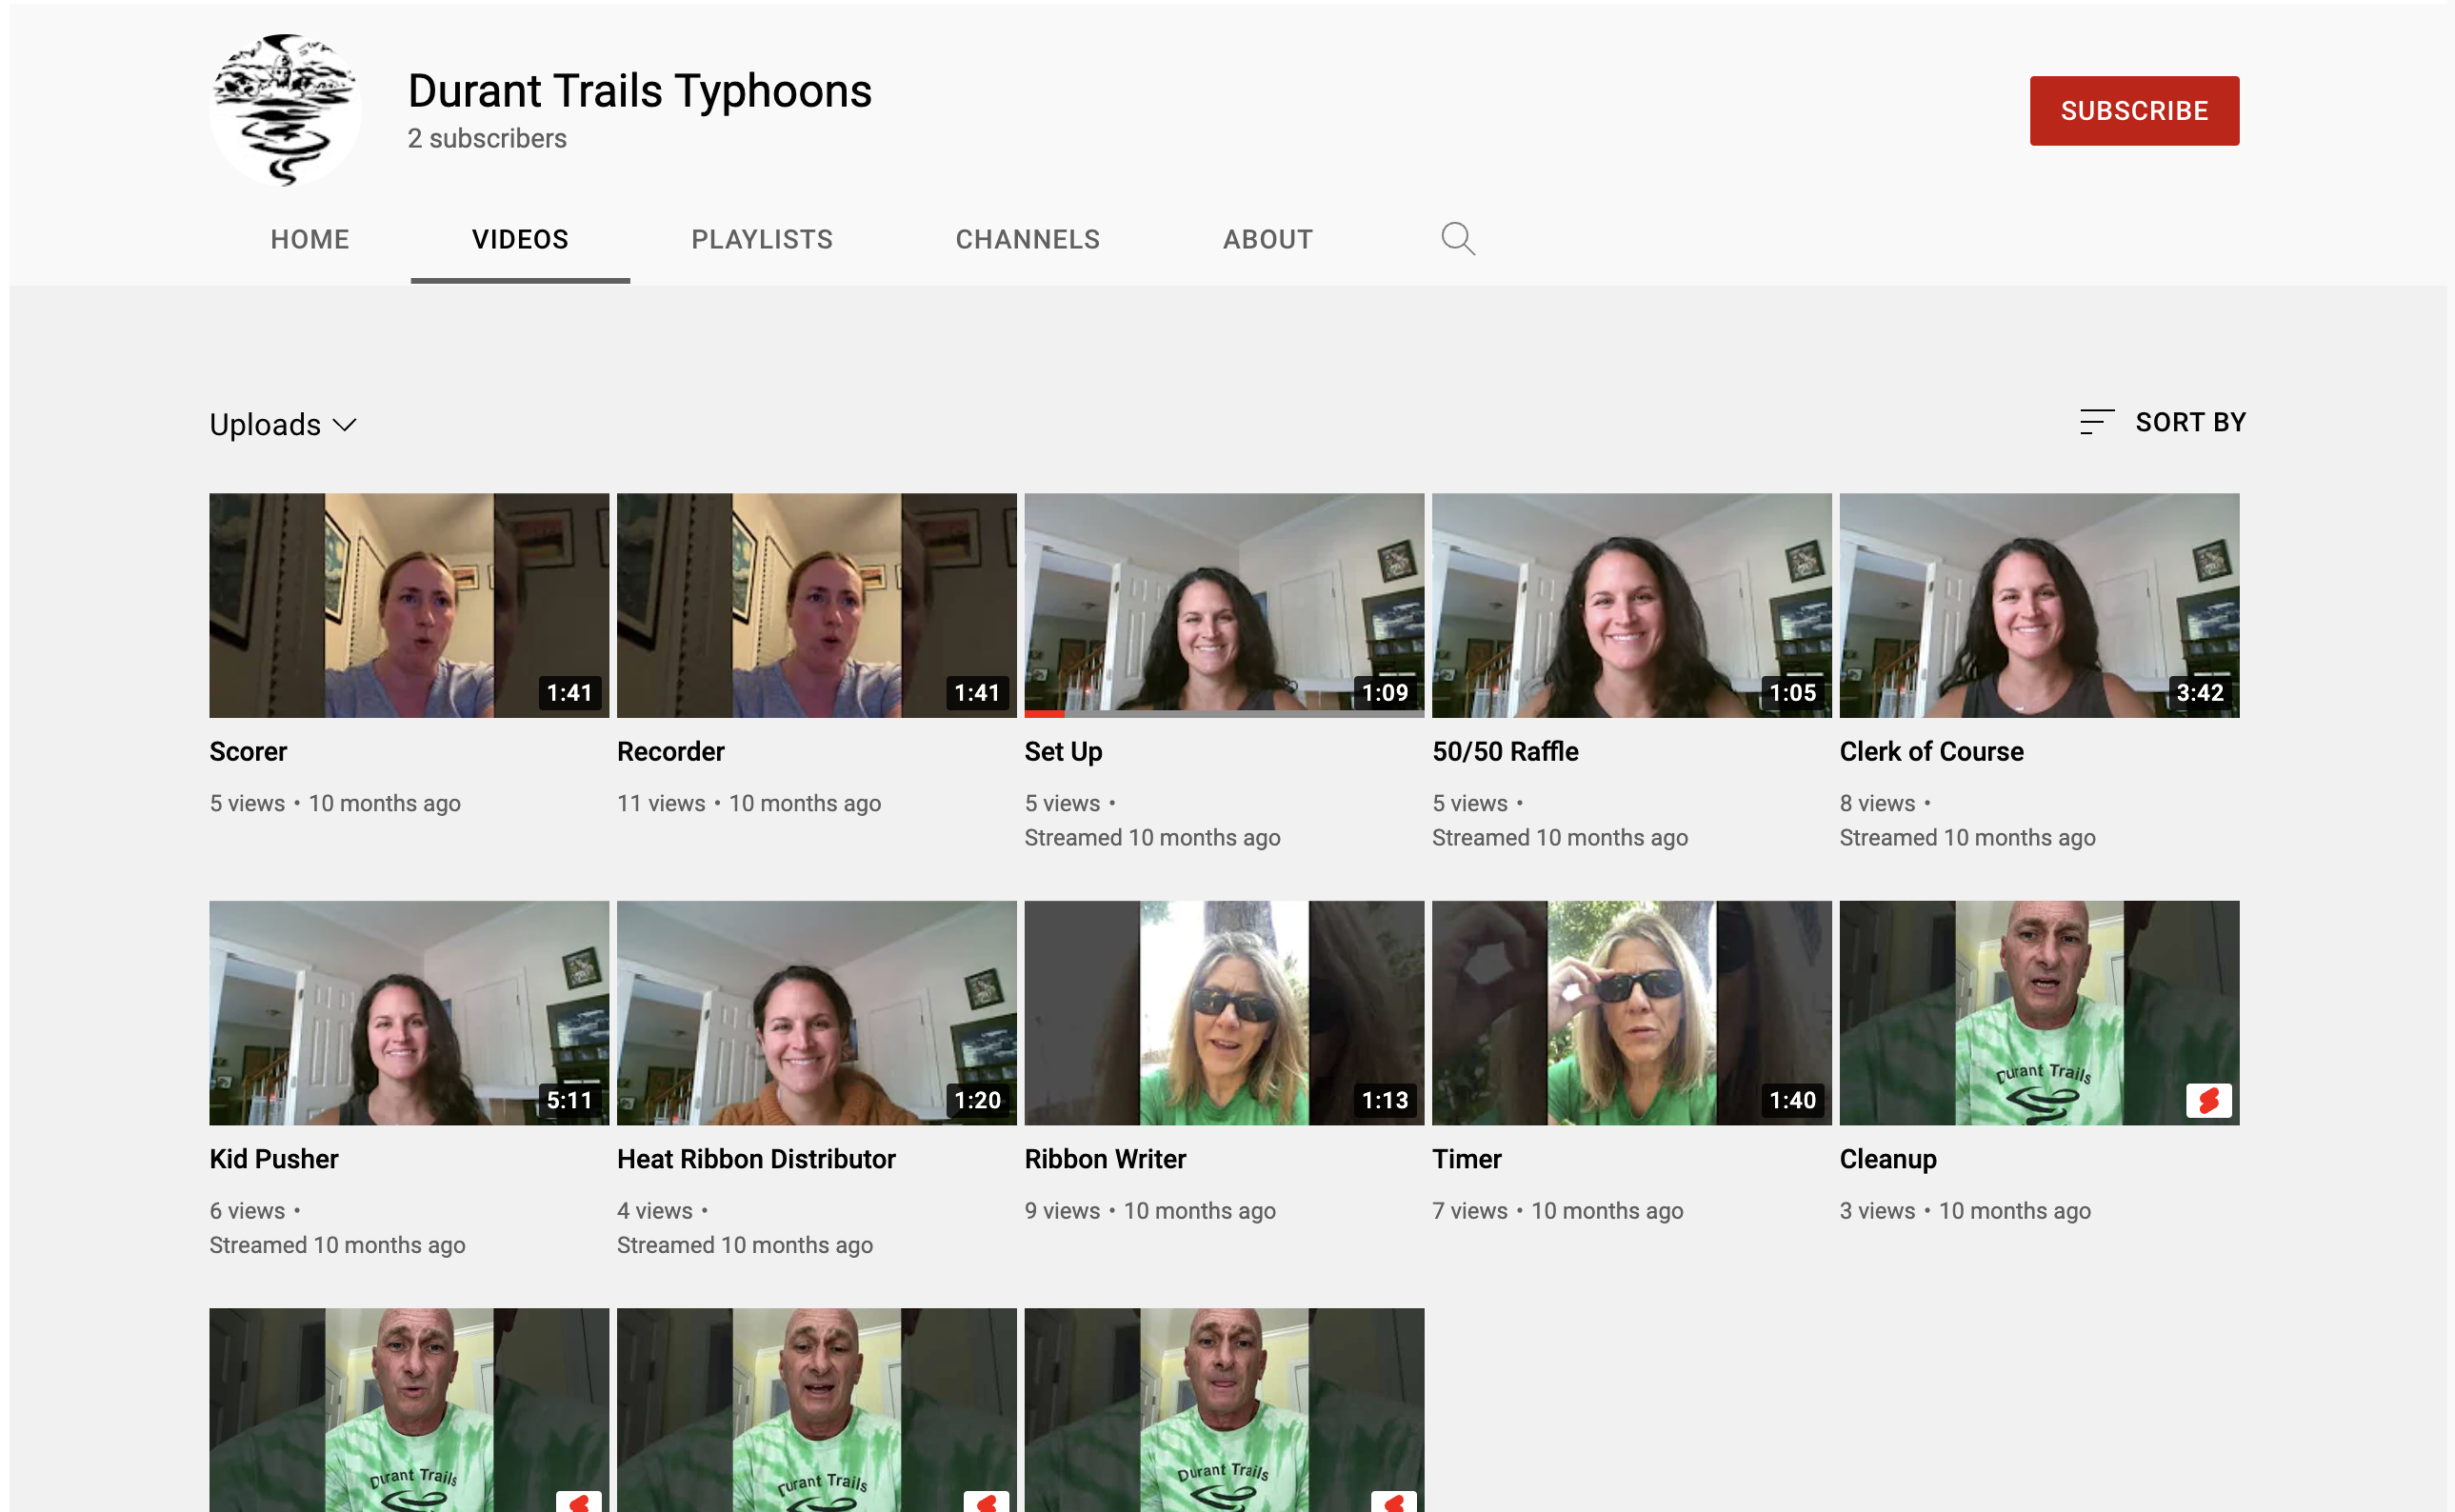Open the 50/50 Raffle video title

click(x=1505, y=751)
